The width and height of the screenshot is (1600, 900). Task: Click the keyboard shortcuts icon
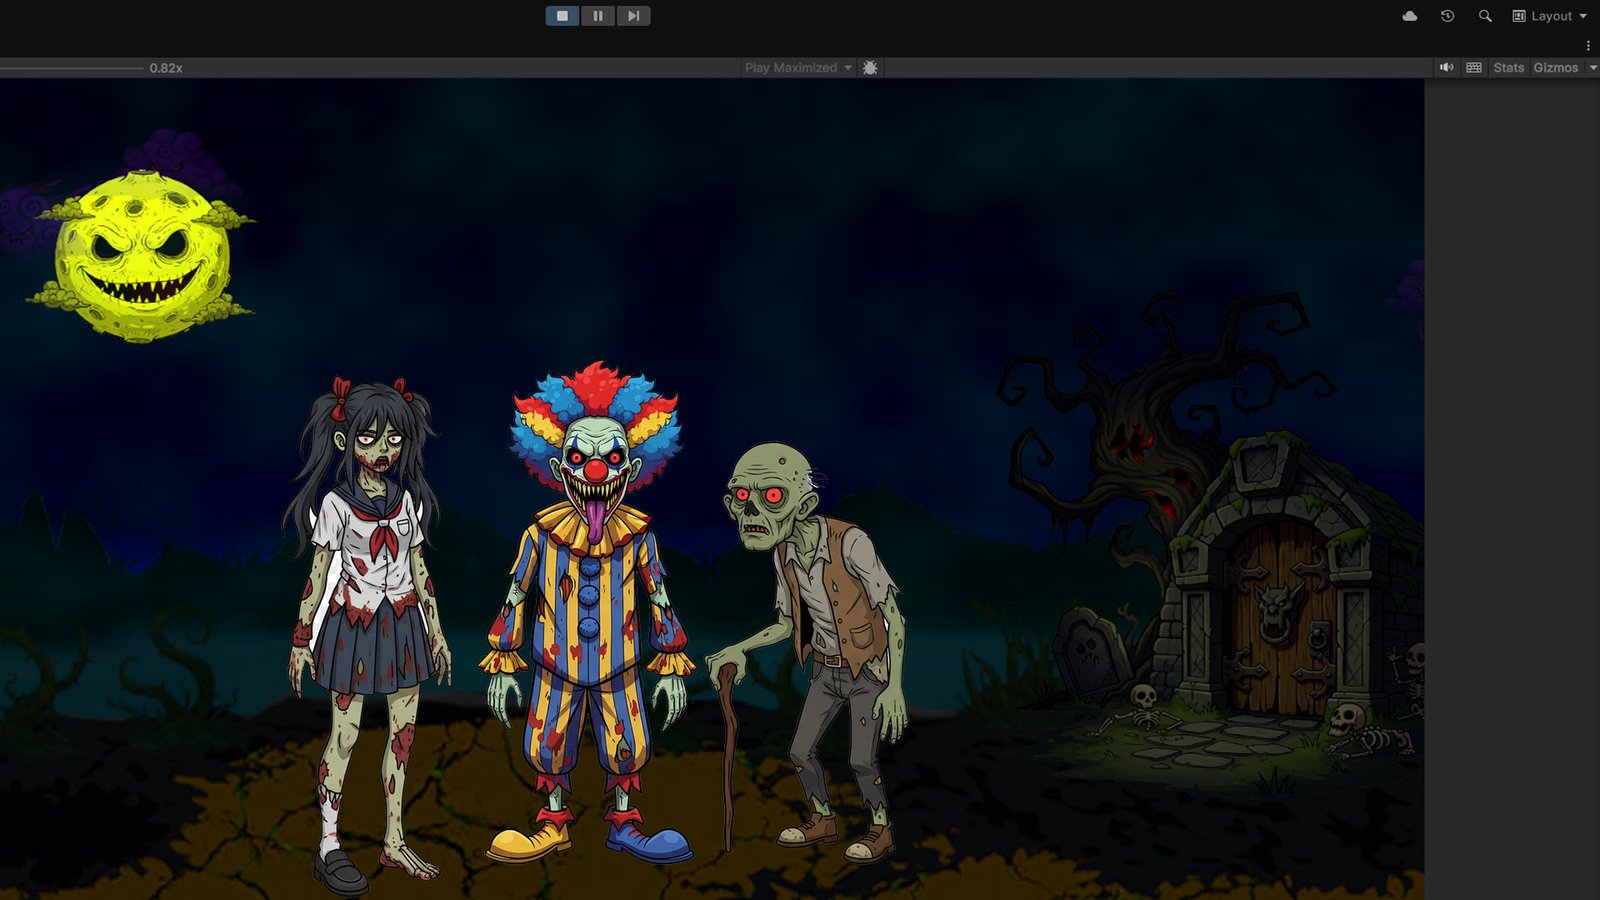[1473, 67]
